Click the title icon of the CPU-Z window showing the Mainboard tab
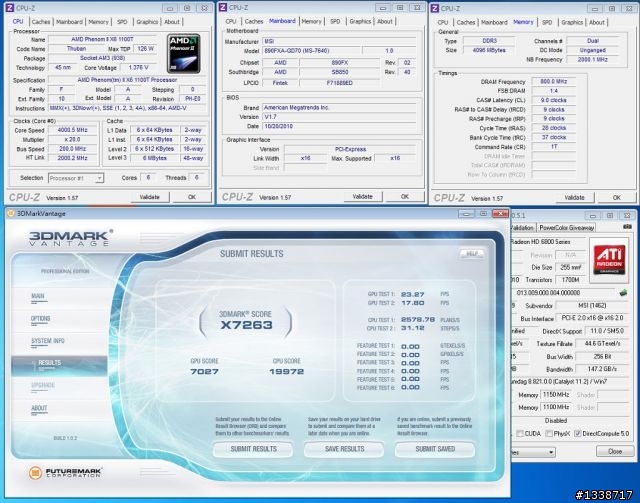This screenshot has height=503, width=640. [x=223, y=7]
